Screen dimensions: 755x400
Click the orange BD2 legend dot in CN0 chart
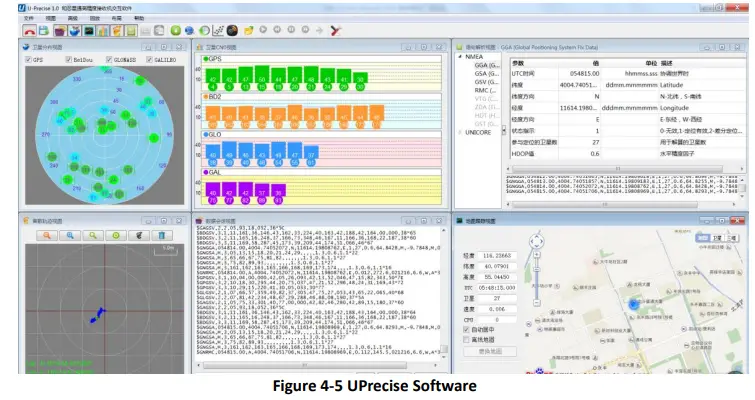coord(206,97)
